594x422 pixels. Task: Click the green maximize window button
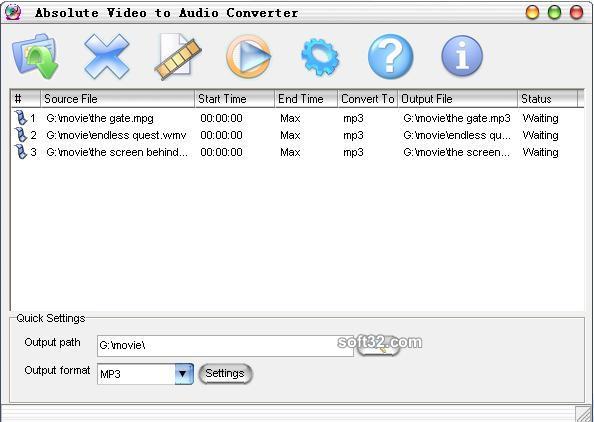click(x=554, y=12)
